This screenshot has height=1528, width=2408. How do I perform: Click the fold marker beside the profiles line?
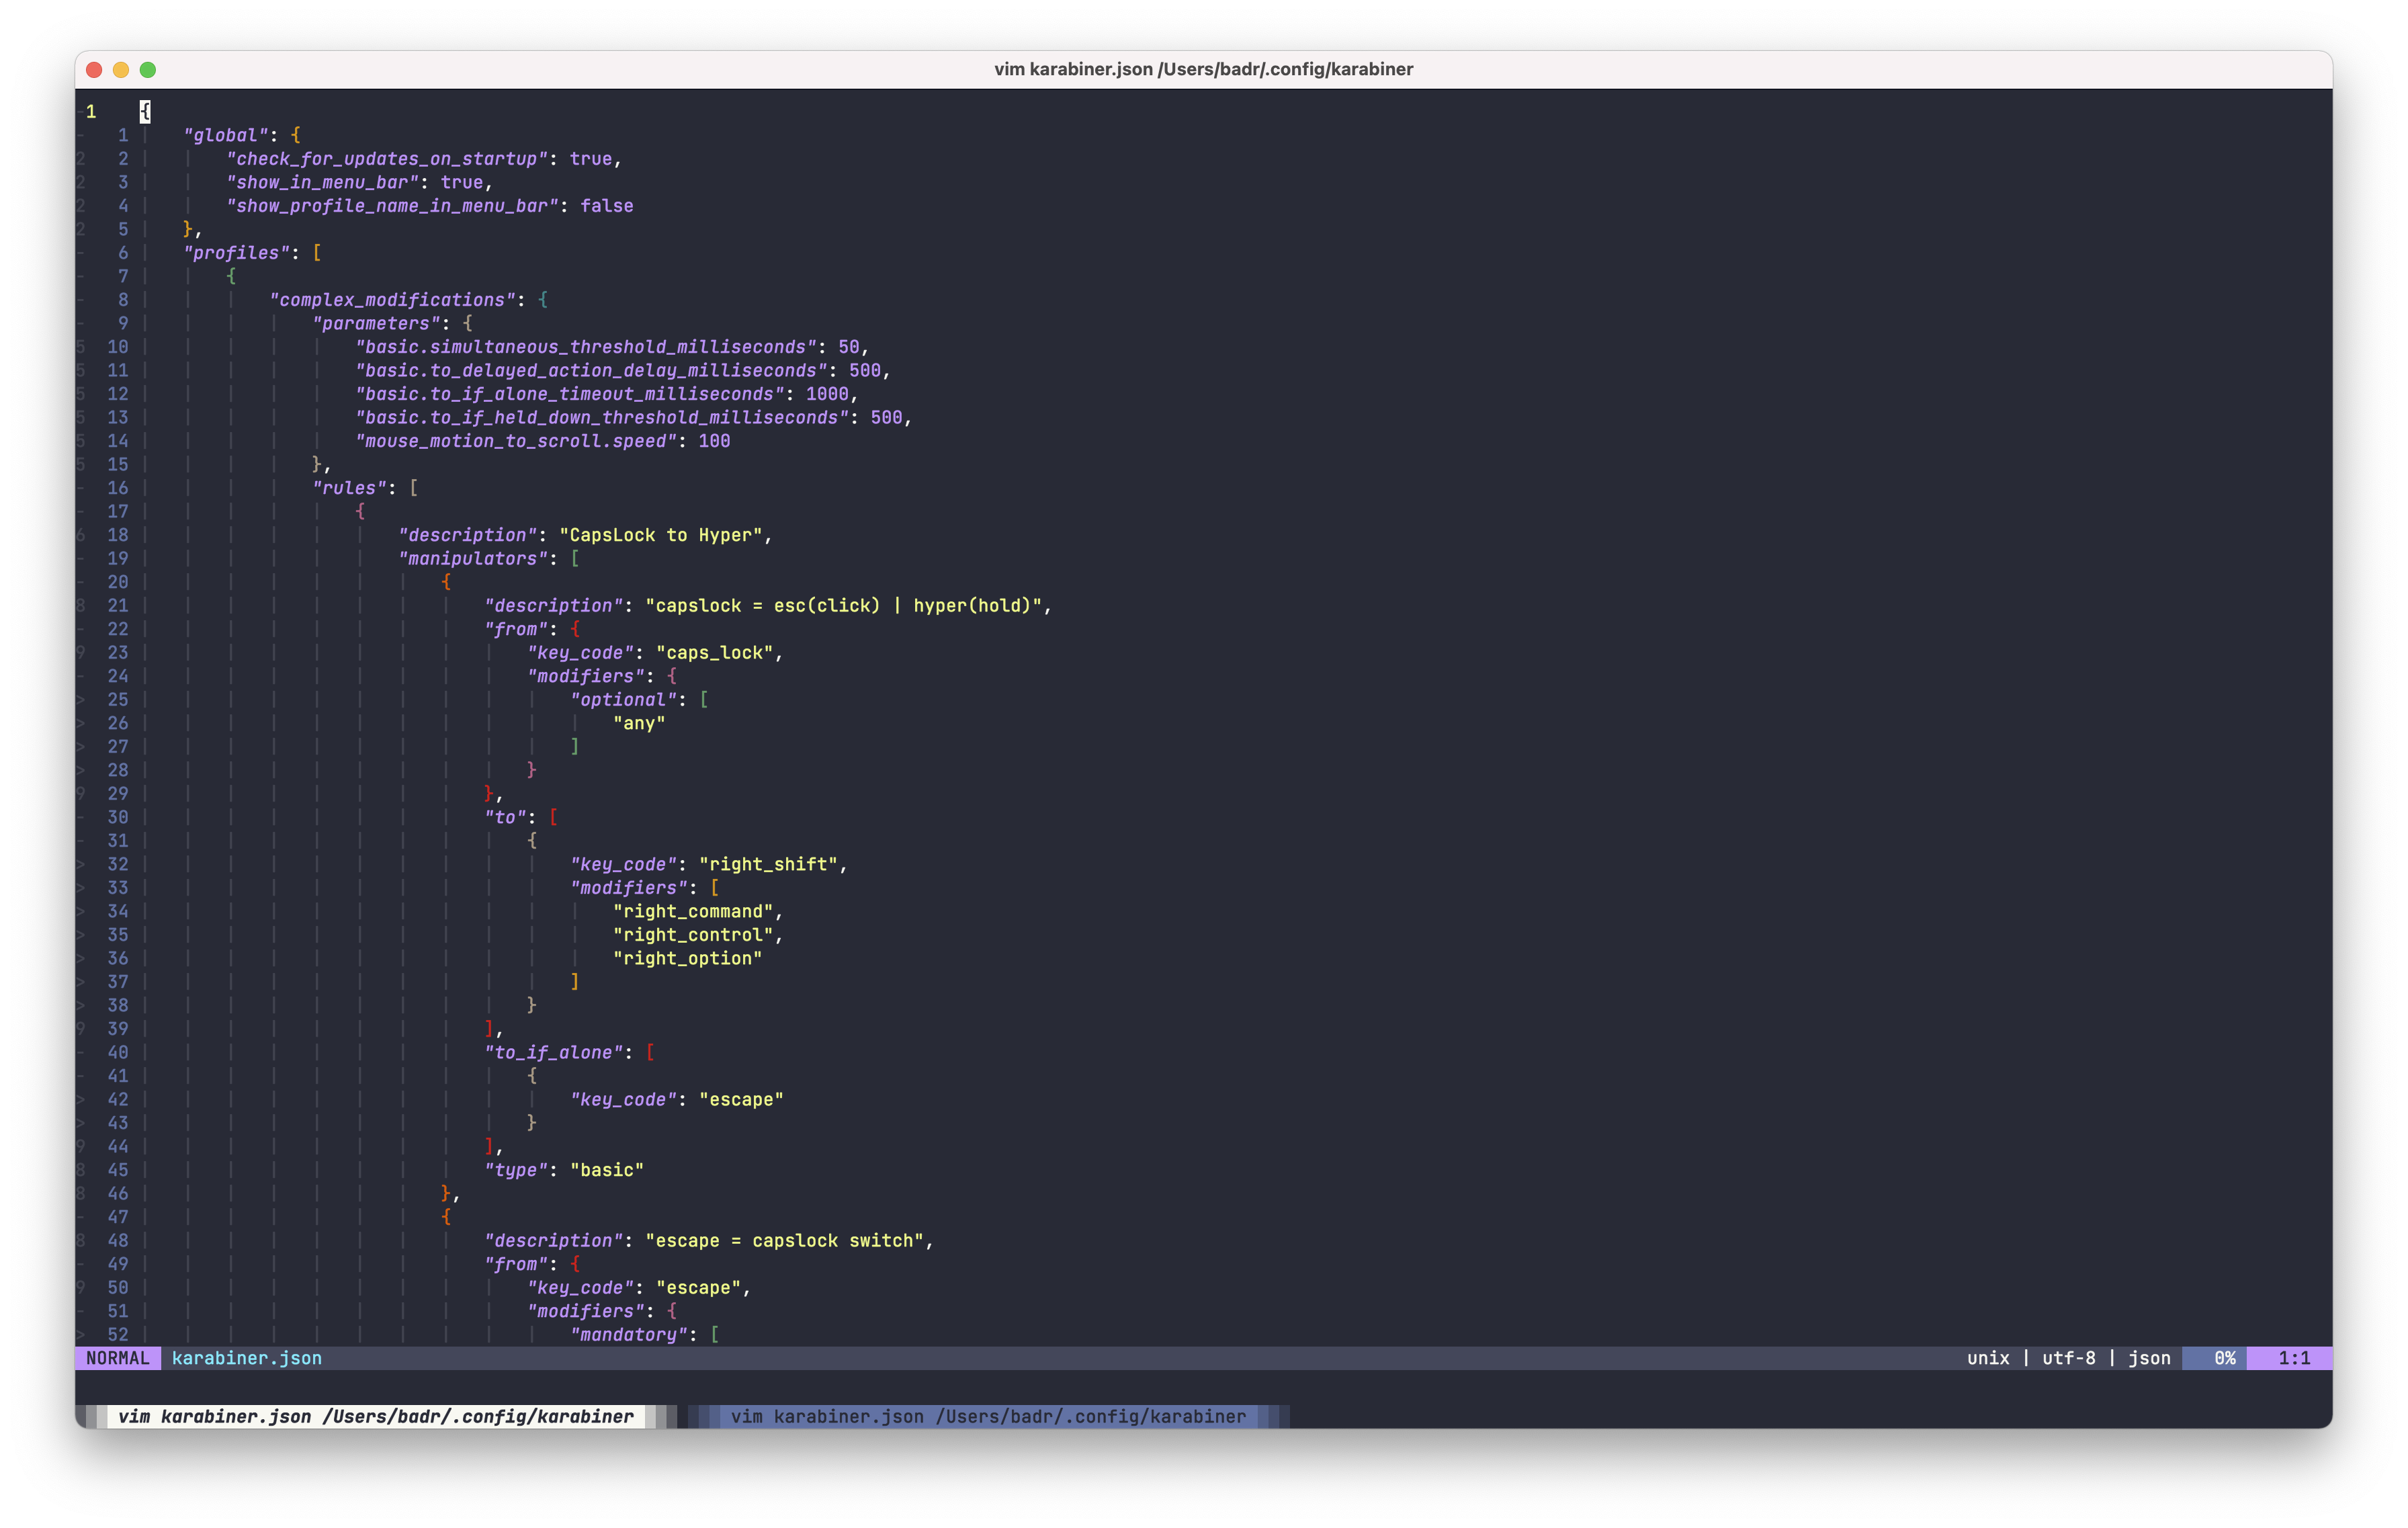pos(80,252)
